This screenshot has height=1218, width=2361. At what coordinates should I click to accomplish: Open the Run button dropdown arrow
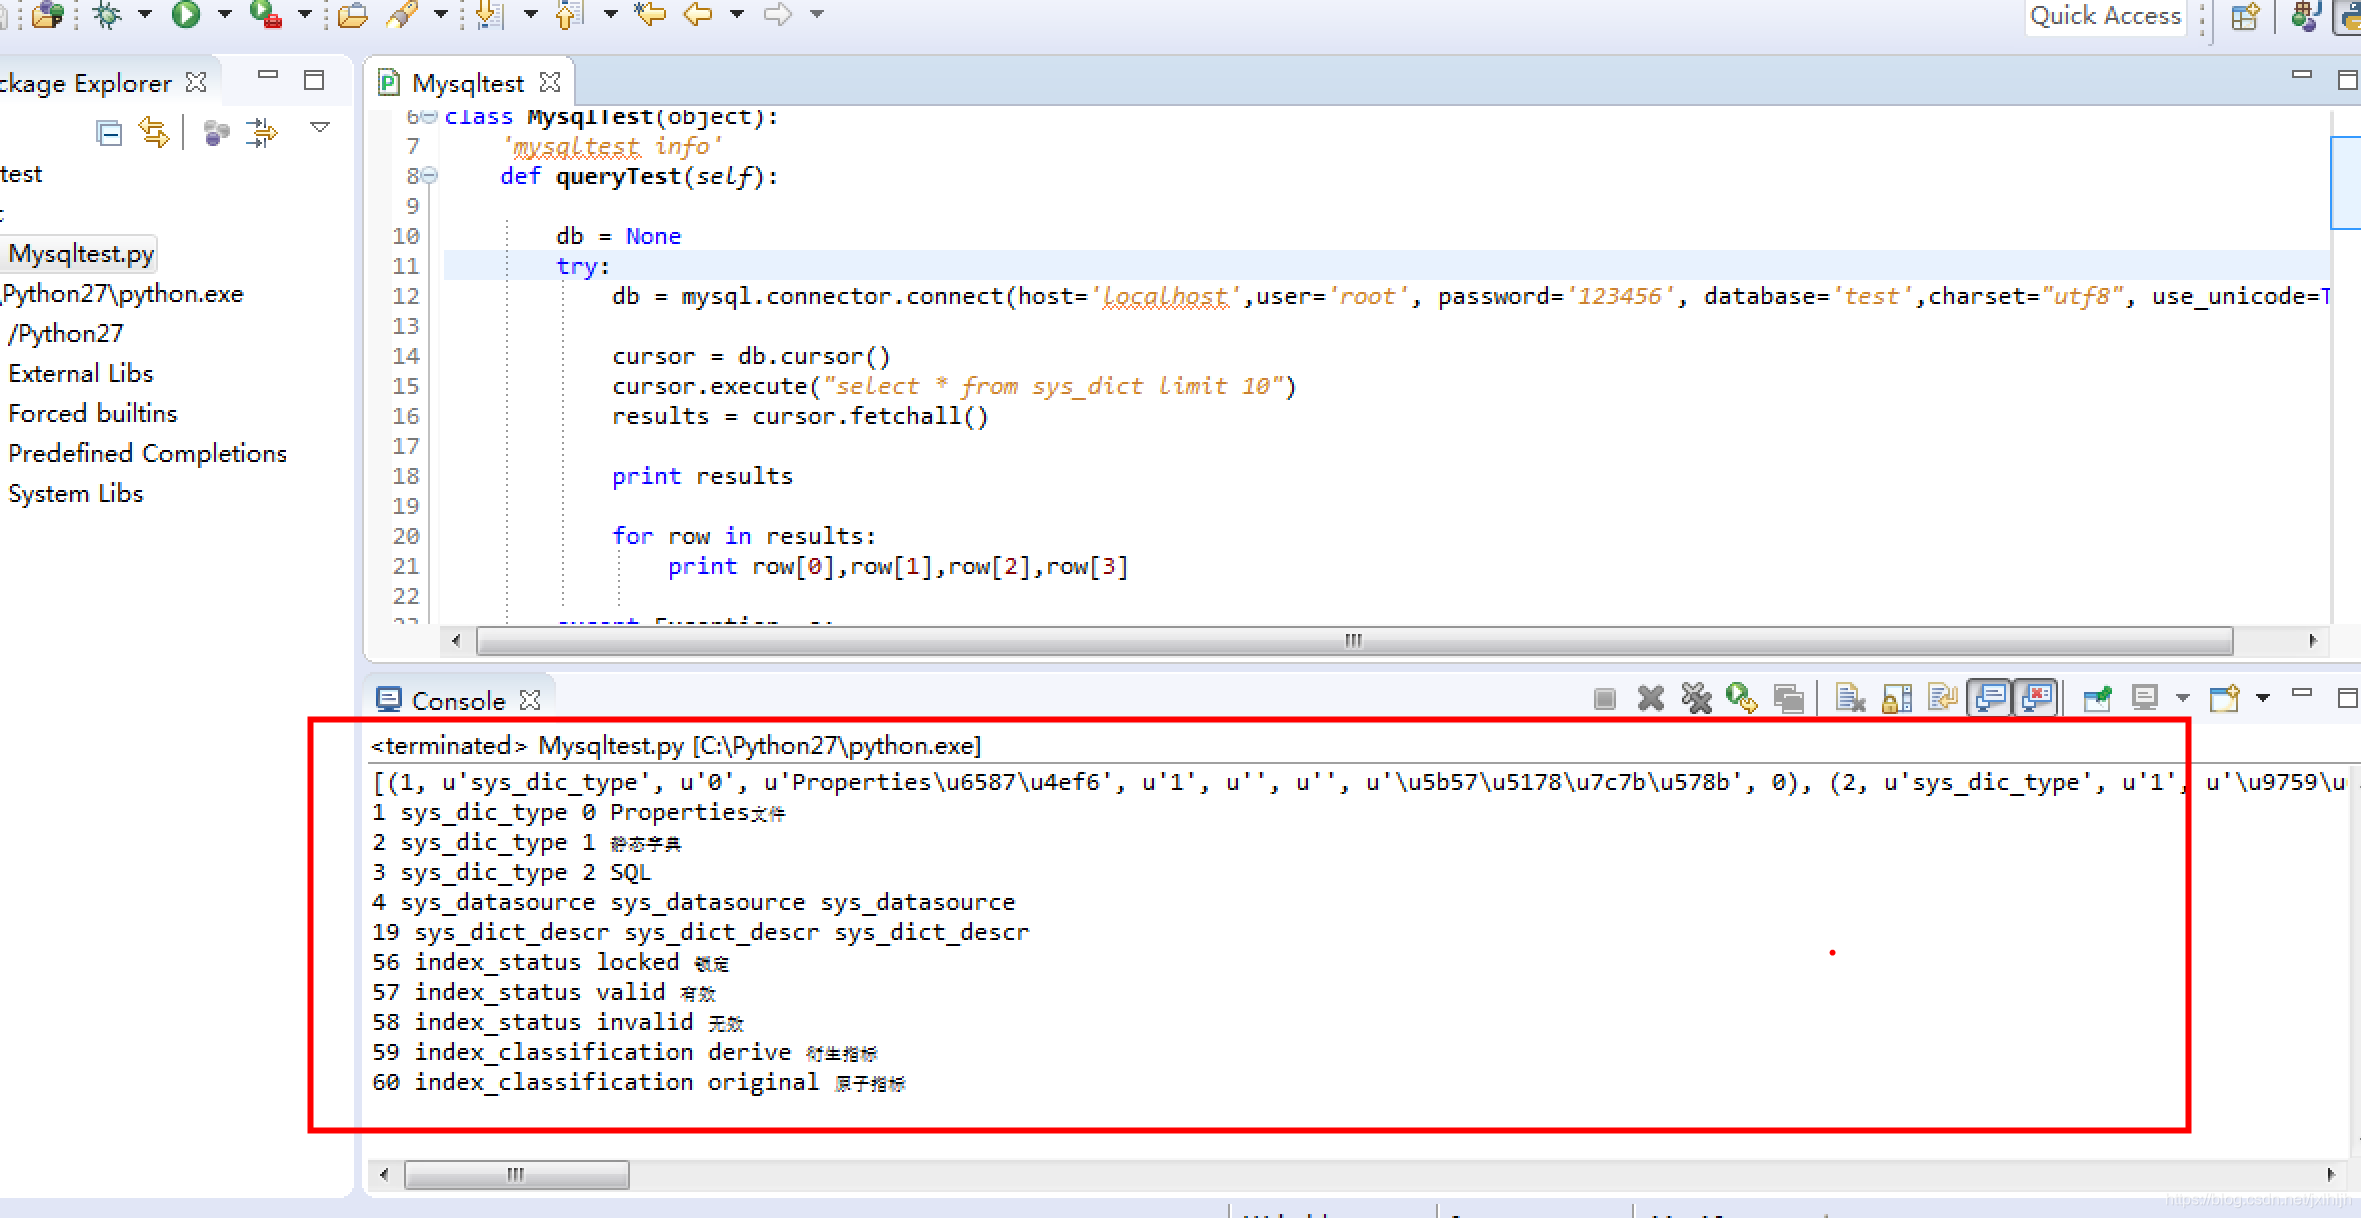[225, 14]
